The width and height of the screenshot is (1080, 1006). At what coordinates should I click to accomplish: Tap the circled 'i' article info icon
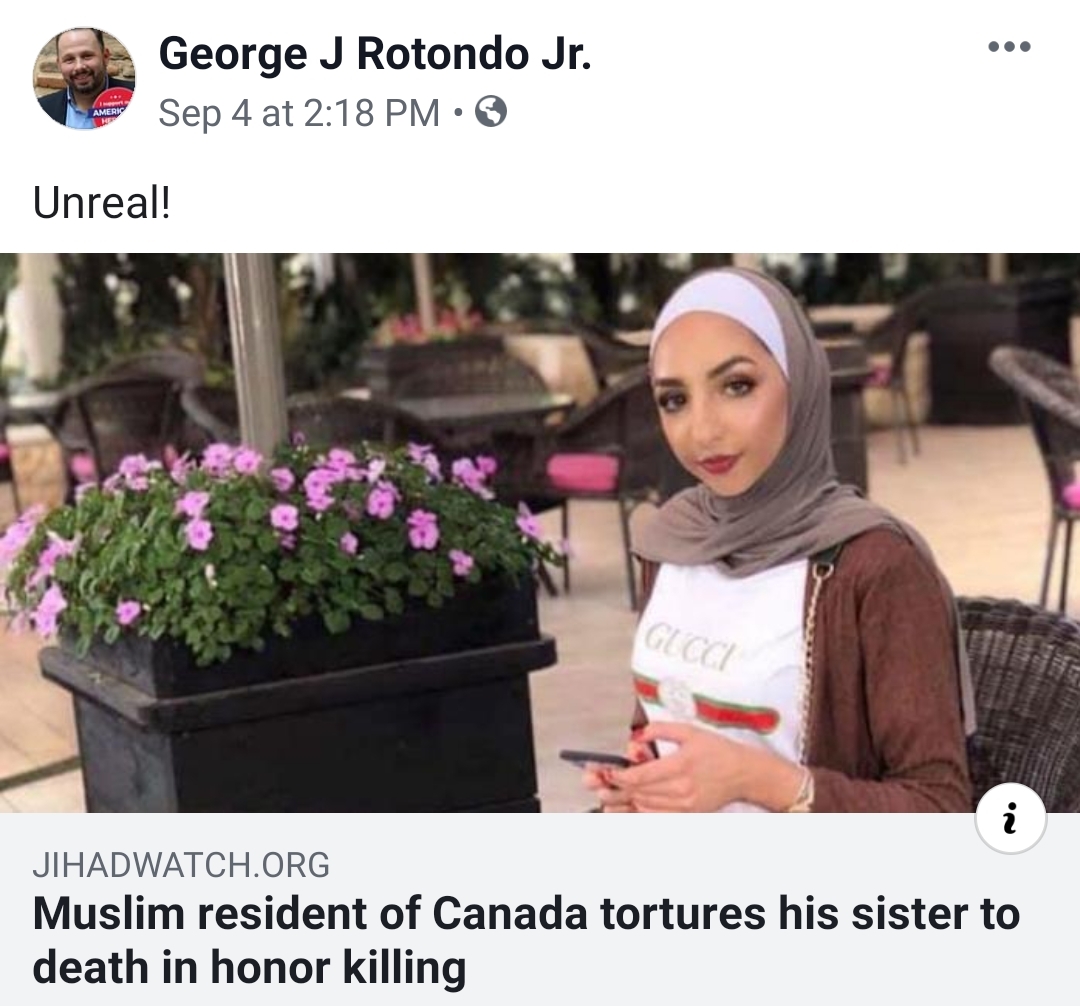1010,818
